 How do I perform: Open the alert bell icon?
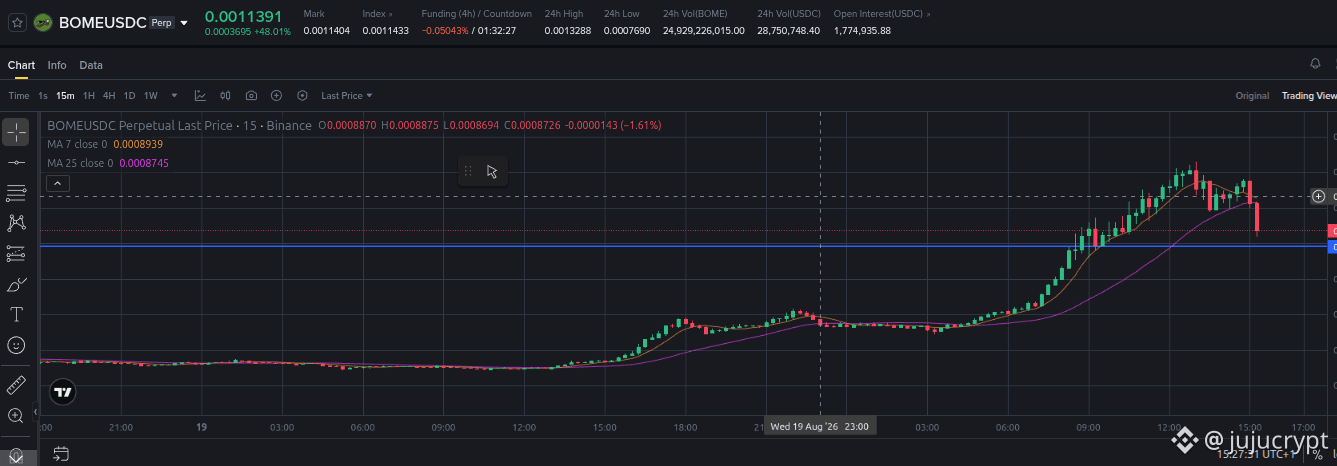[x=1315, y=64]
